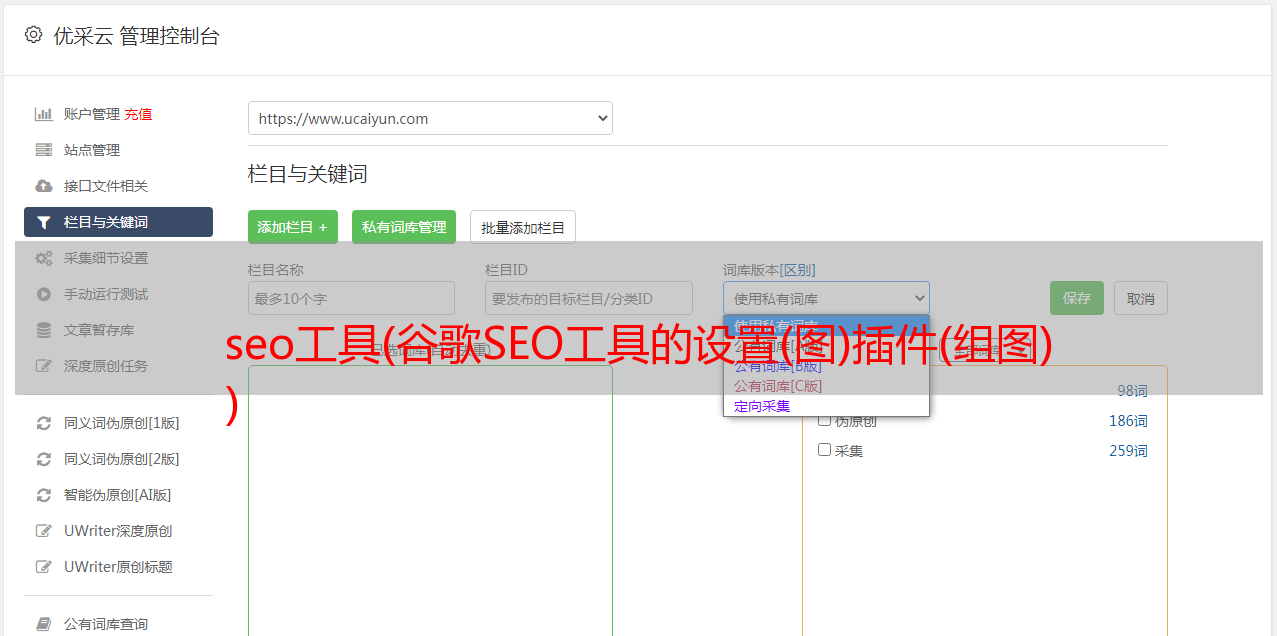Click the gear icon beside 优采云 管理控制台
Image resolution: width=1277 pixels, height=636 pixels.
click(x=33, y=35)
